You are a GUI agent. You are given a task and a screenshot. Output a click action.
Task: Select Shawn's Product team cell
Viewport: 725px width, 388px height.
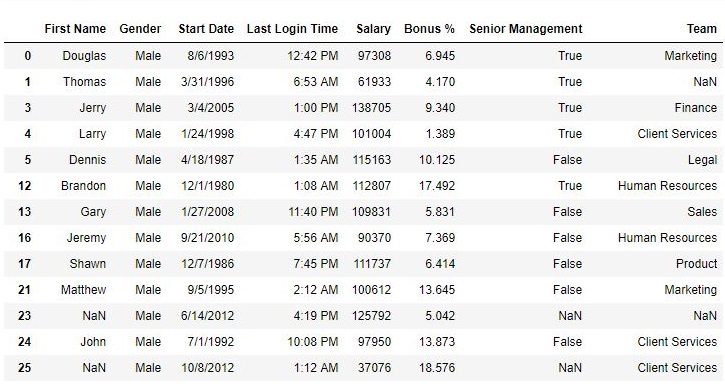click(697, 264)
